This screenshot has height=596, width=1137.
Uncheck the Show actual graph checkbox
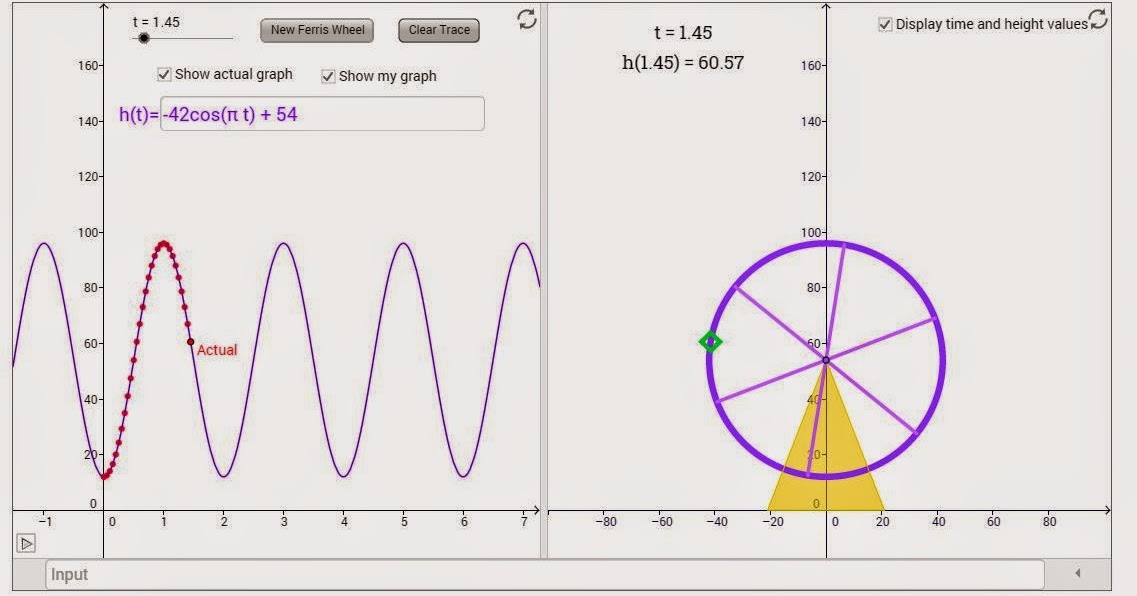[x=162, y=74]
